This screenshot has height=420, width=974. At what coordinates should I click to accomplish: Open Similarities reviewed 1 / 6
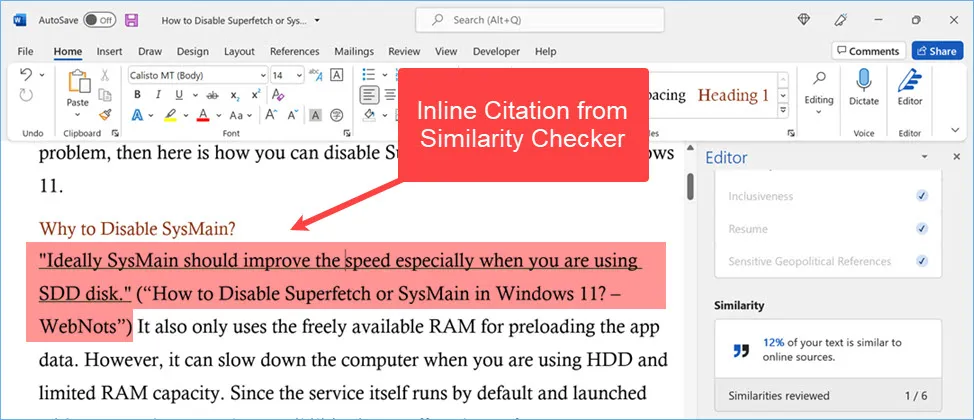(827, 396)
